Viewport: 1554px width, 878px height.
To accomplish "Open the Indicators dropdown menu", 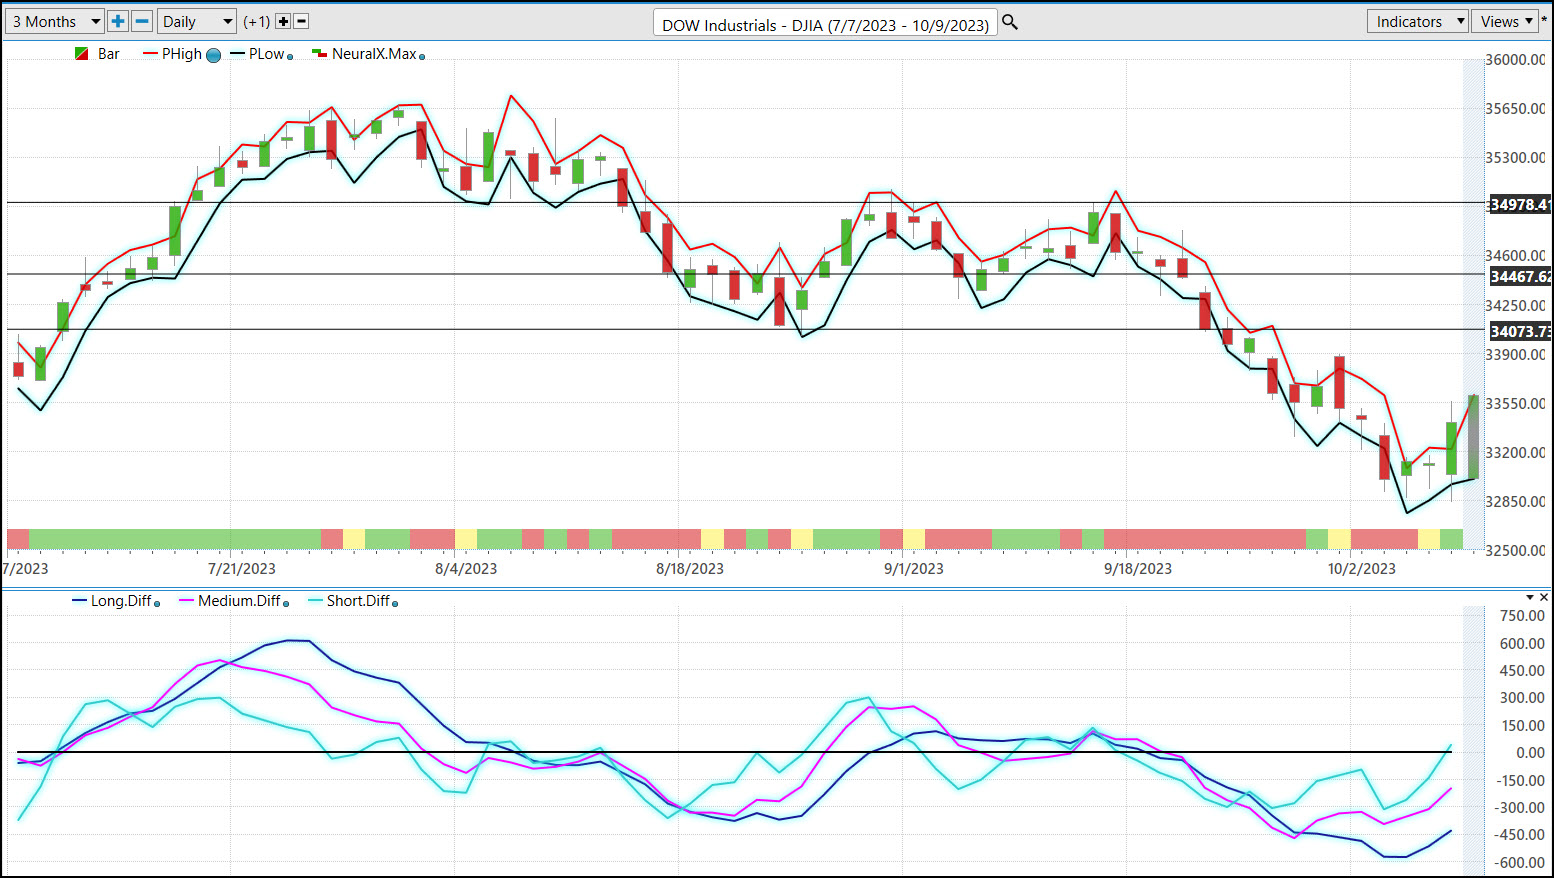I will point(1417,21).
